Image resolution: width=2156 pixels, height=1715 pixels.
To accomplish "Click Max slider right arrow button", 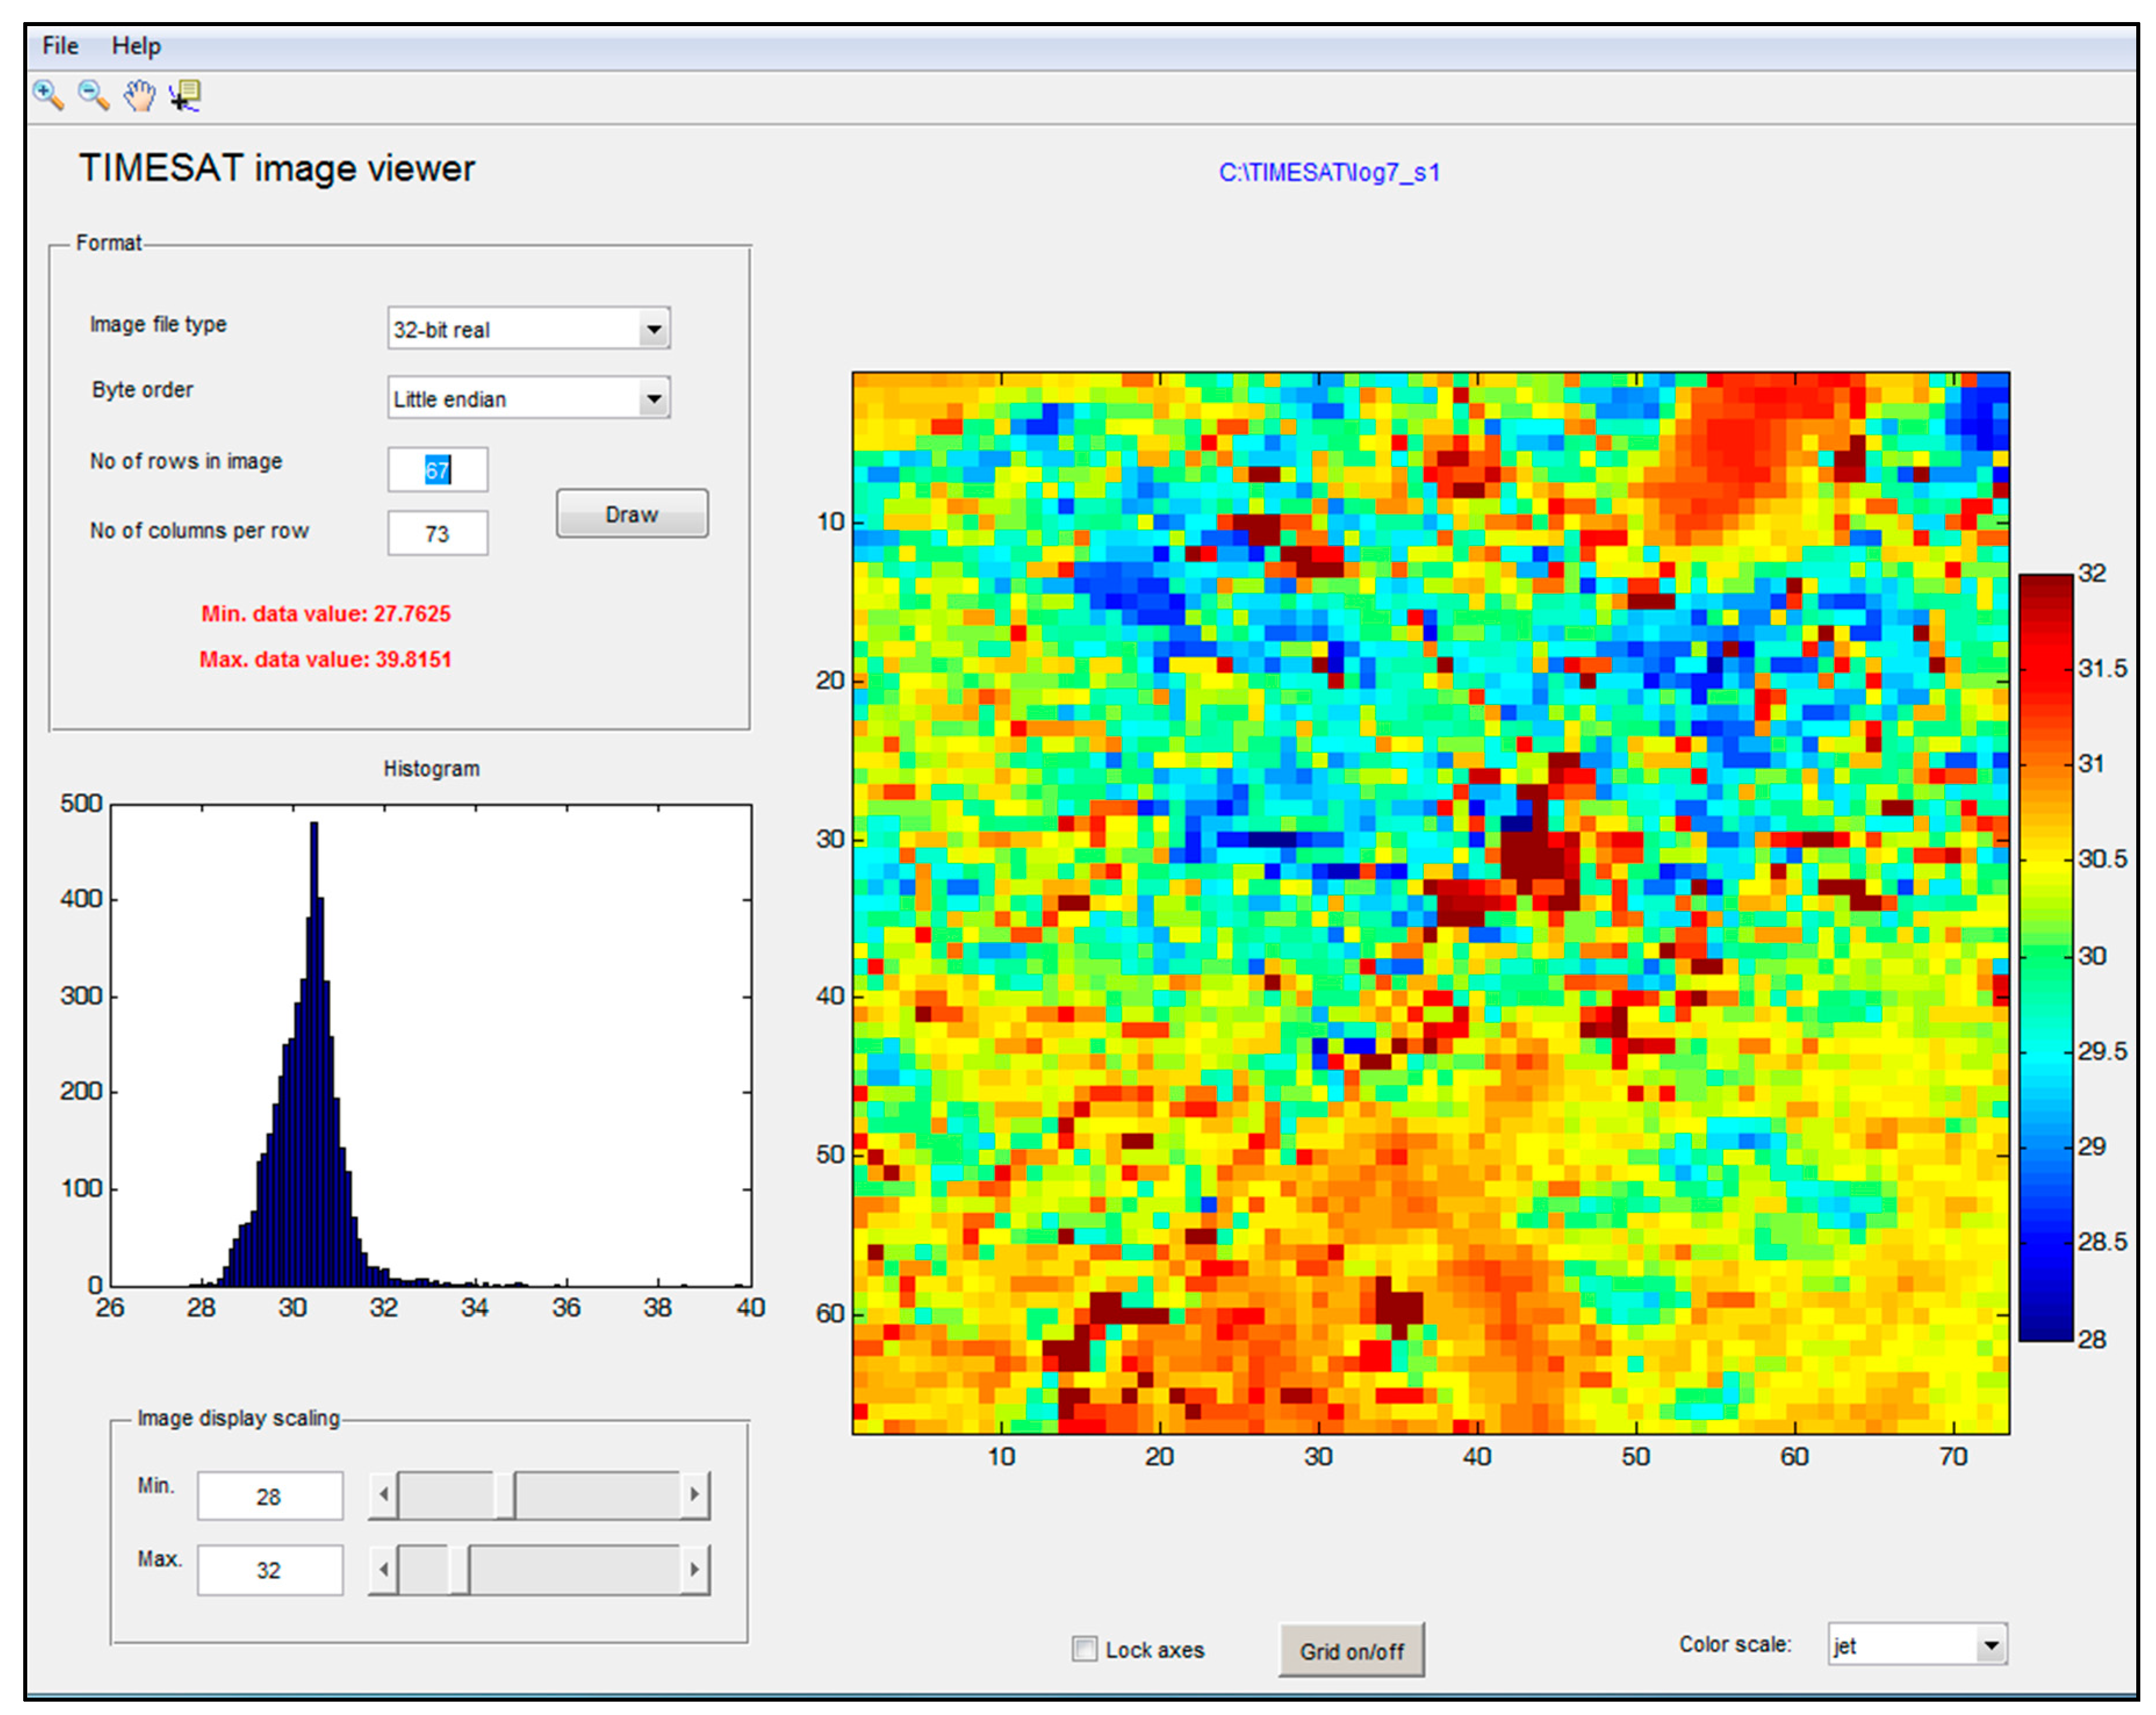I will point(695,1570).
